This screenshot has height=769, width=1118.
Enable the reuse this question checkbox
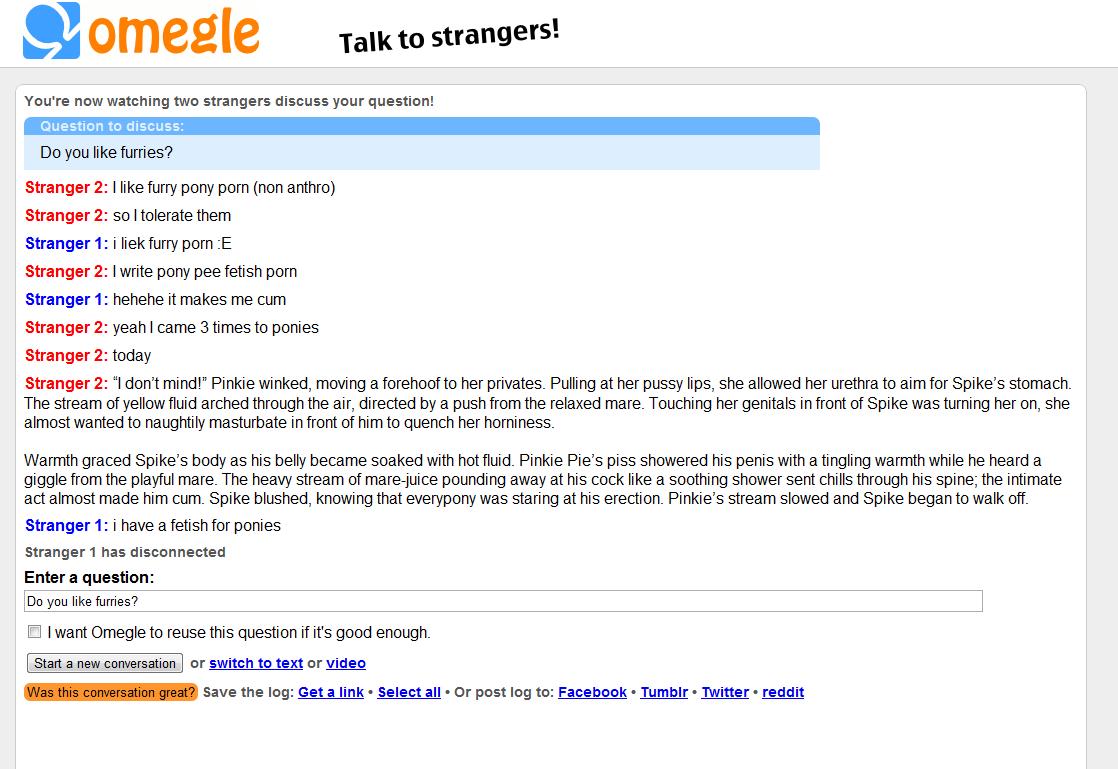click(35, 632)
